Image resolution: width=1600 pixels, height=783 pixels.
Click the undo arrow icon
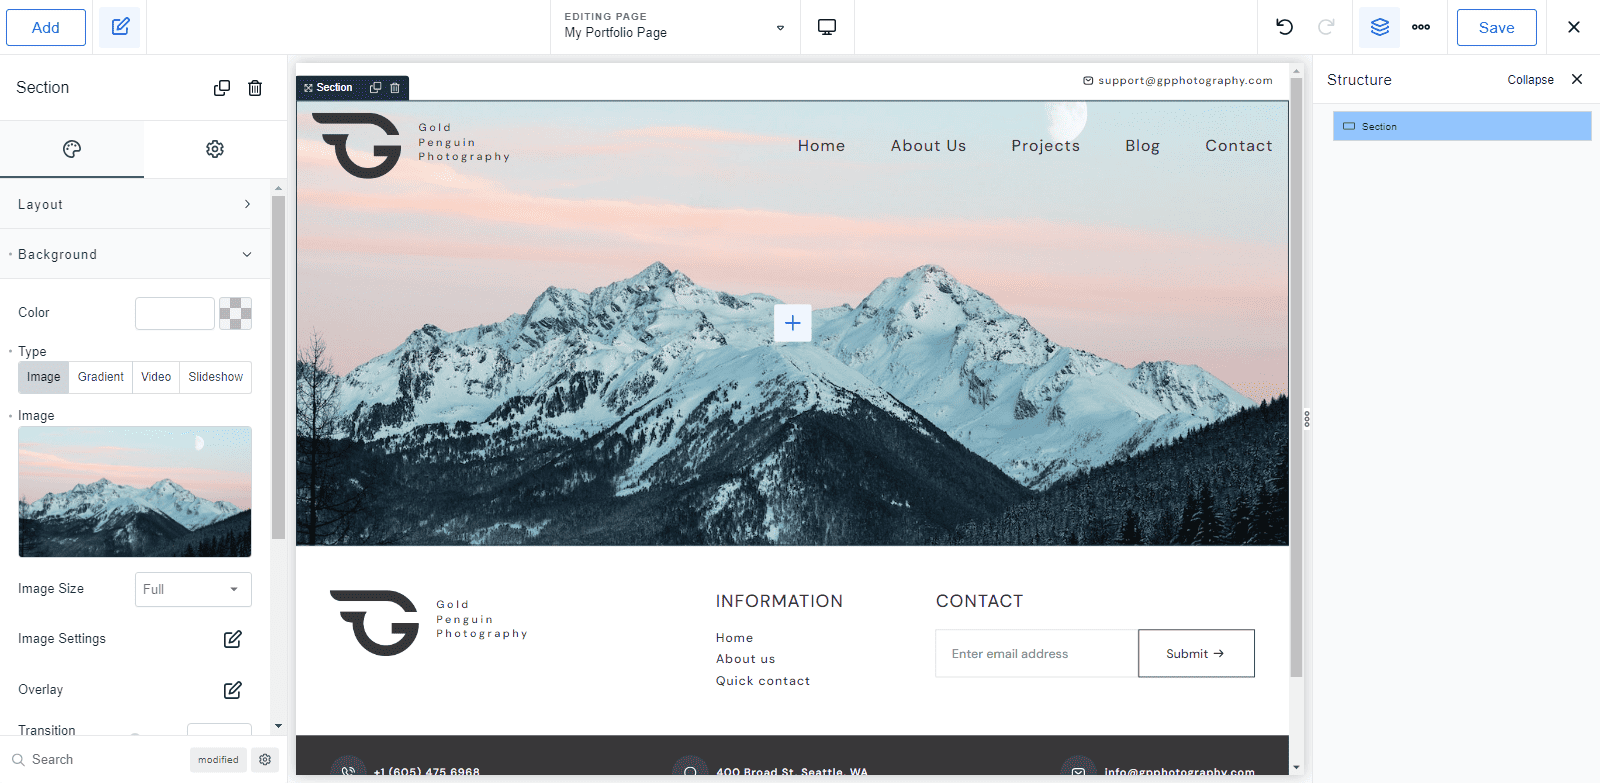pyautogui.click(x=1284, y=27)
